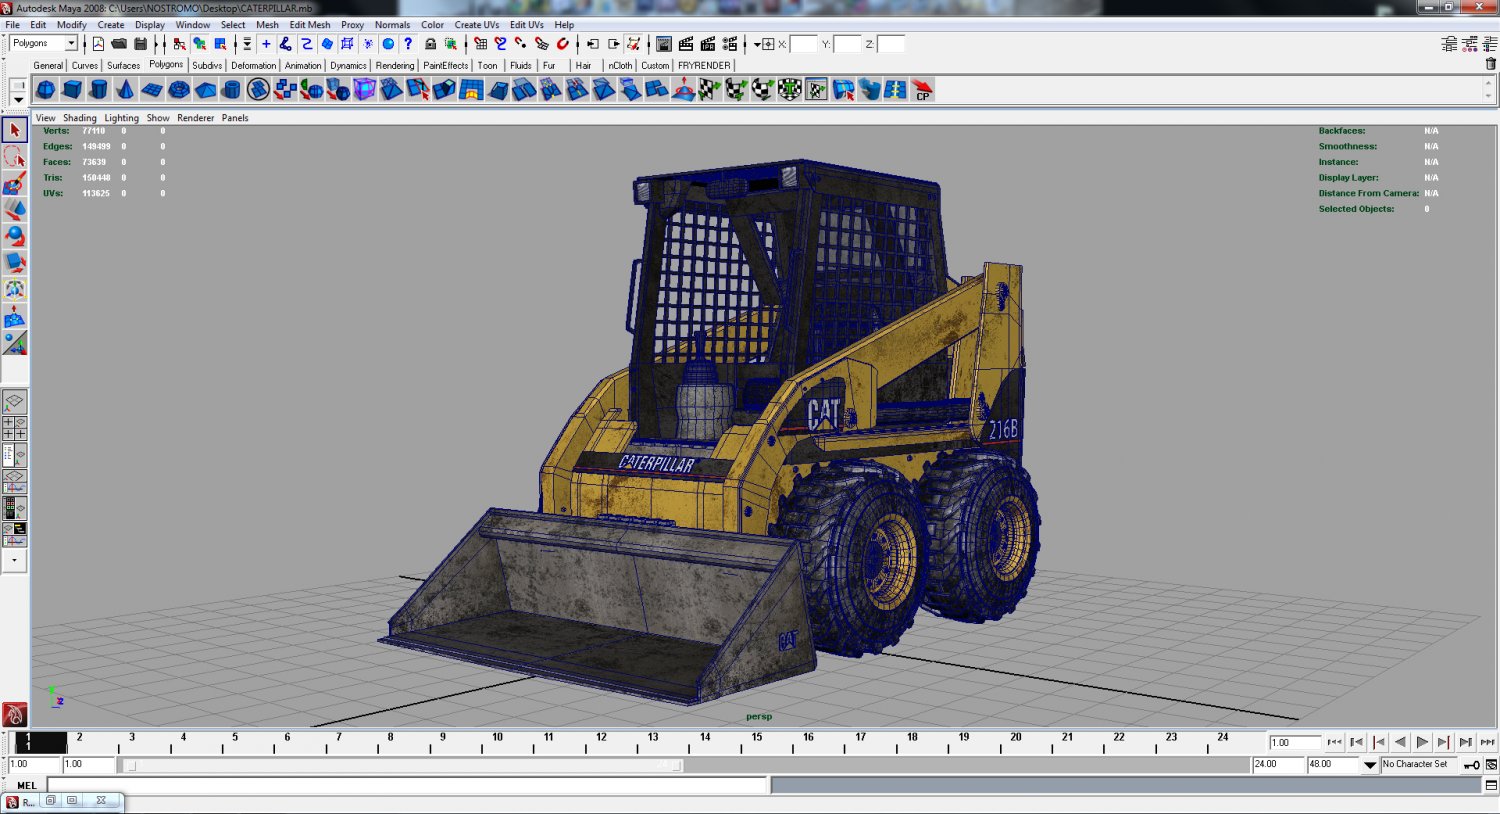Click the MEL command line label
Viewport: 1500px width, 814px height.
point(26,786)
